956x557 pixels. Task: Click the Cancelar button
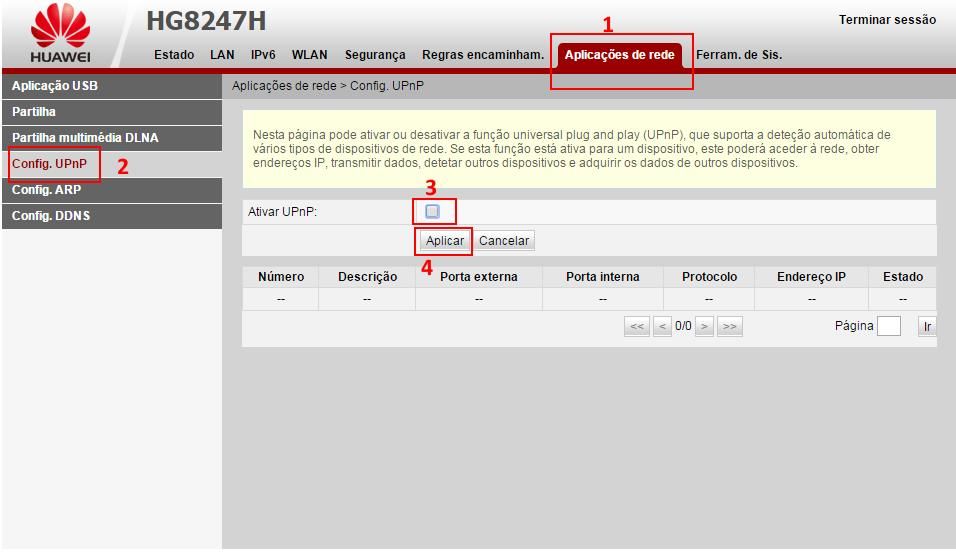pos(504,241)
